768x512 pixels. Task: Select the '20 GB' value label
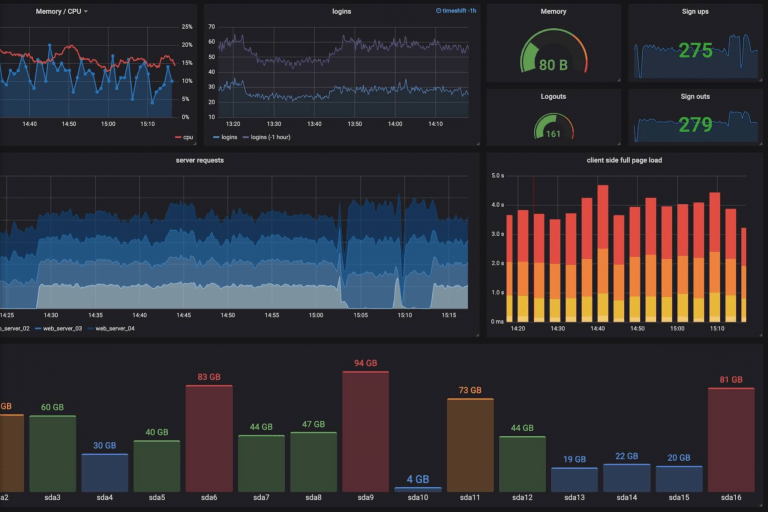point(678,458)
